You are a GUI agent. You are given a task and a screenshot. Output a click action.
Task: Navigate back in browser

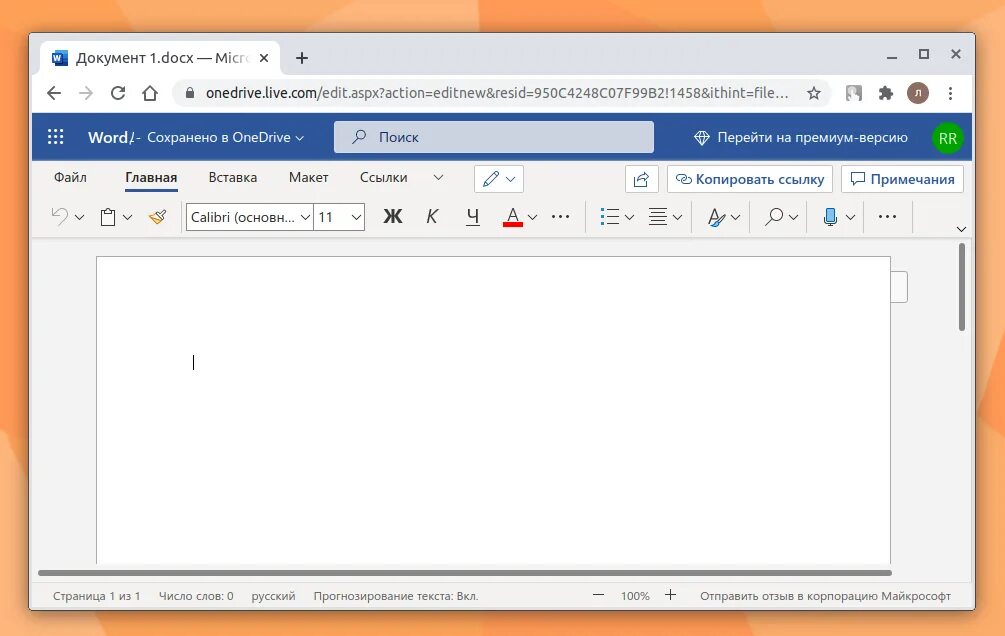pyautogui.click(x=54, y=94)
